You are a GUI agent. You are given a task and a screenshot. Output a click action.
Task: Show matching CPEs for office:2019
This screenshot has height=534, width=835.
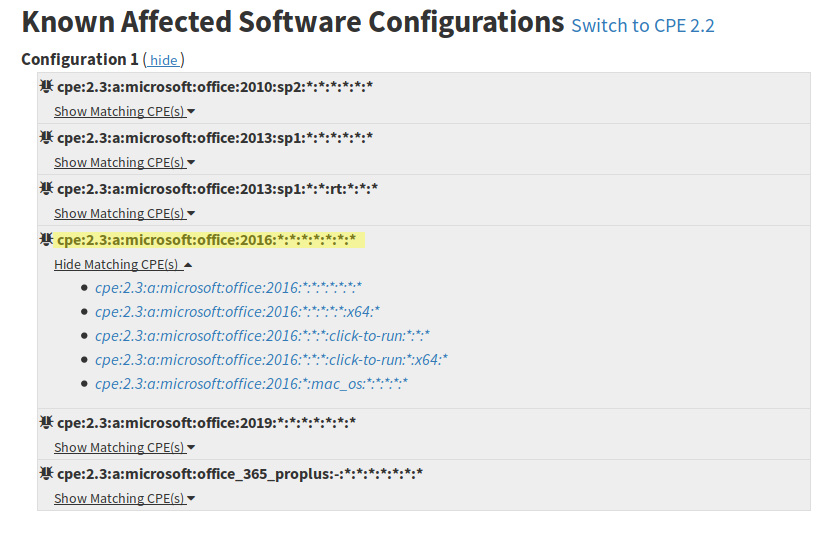125,447
